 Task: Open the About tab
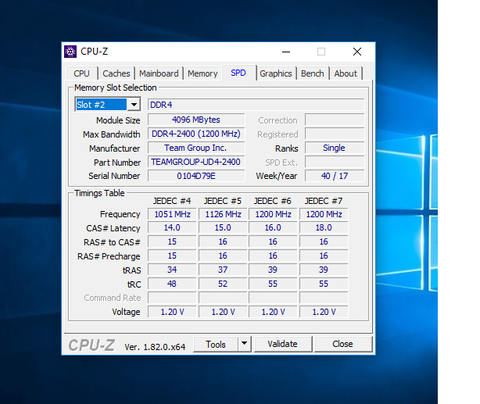(346, 73)
